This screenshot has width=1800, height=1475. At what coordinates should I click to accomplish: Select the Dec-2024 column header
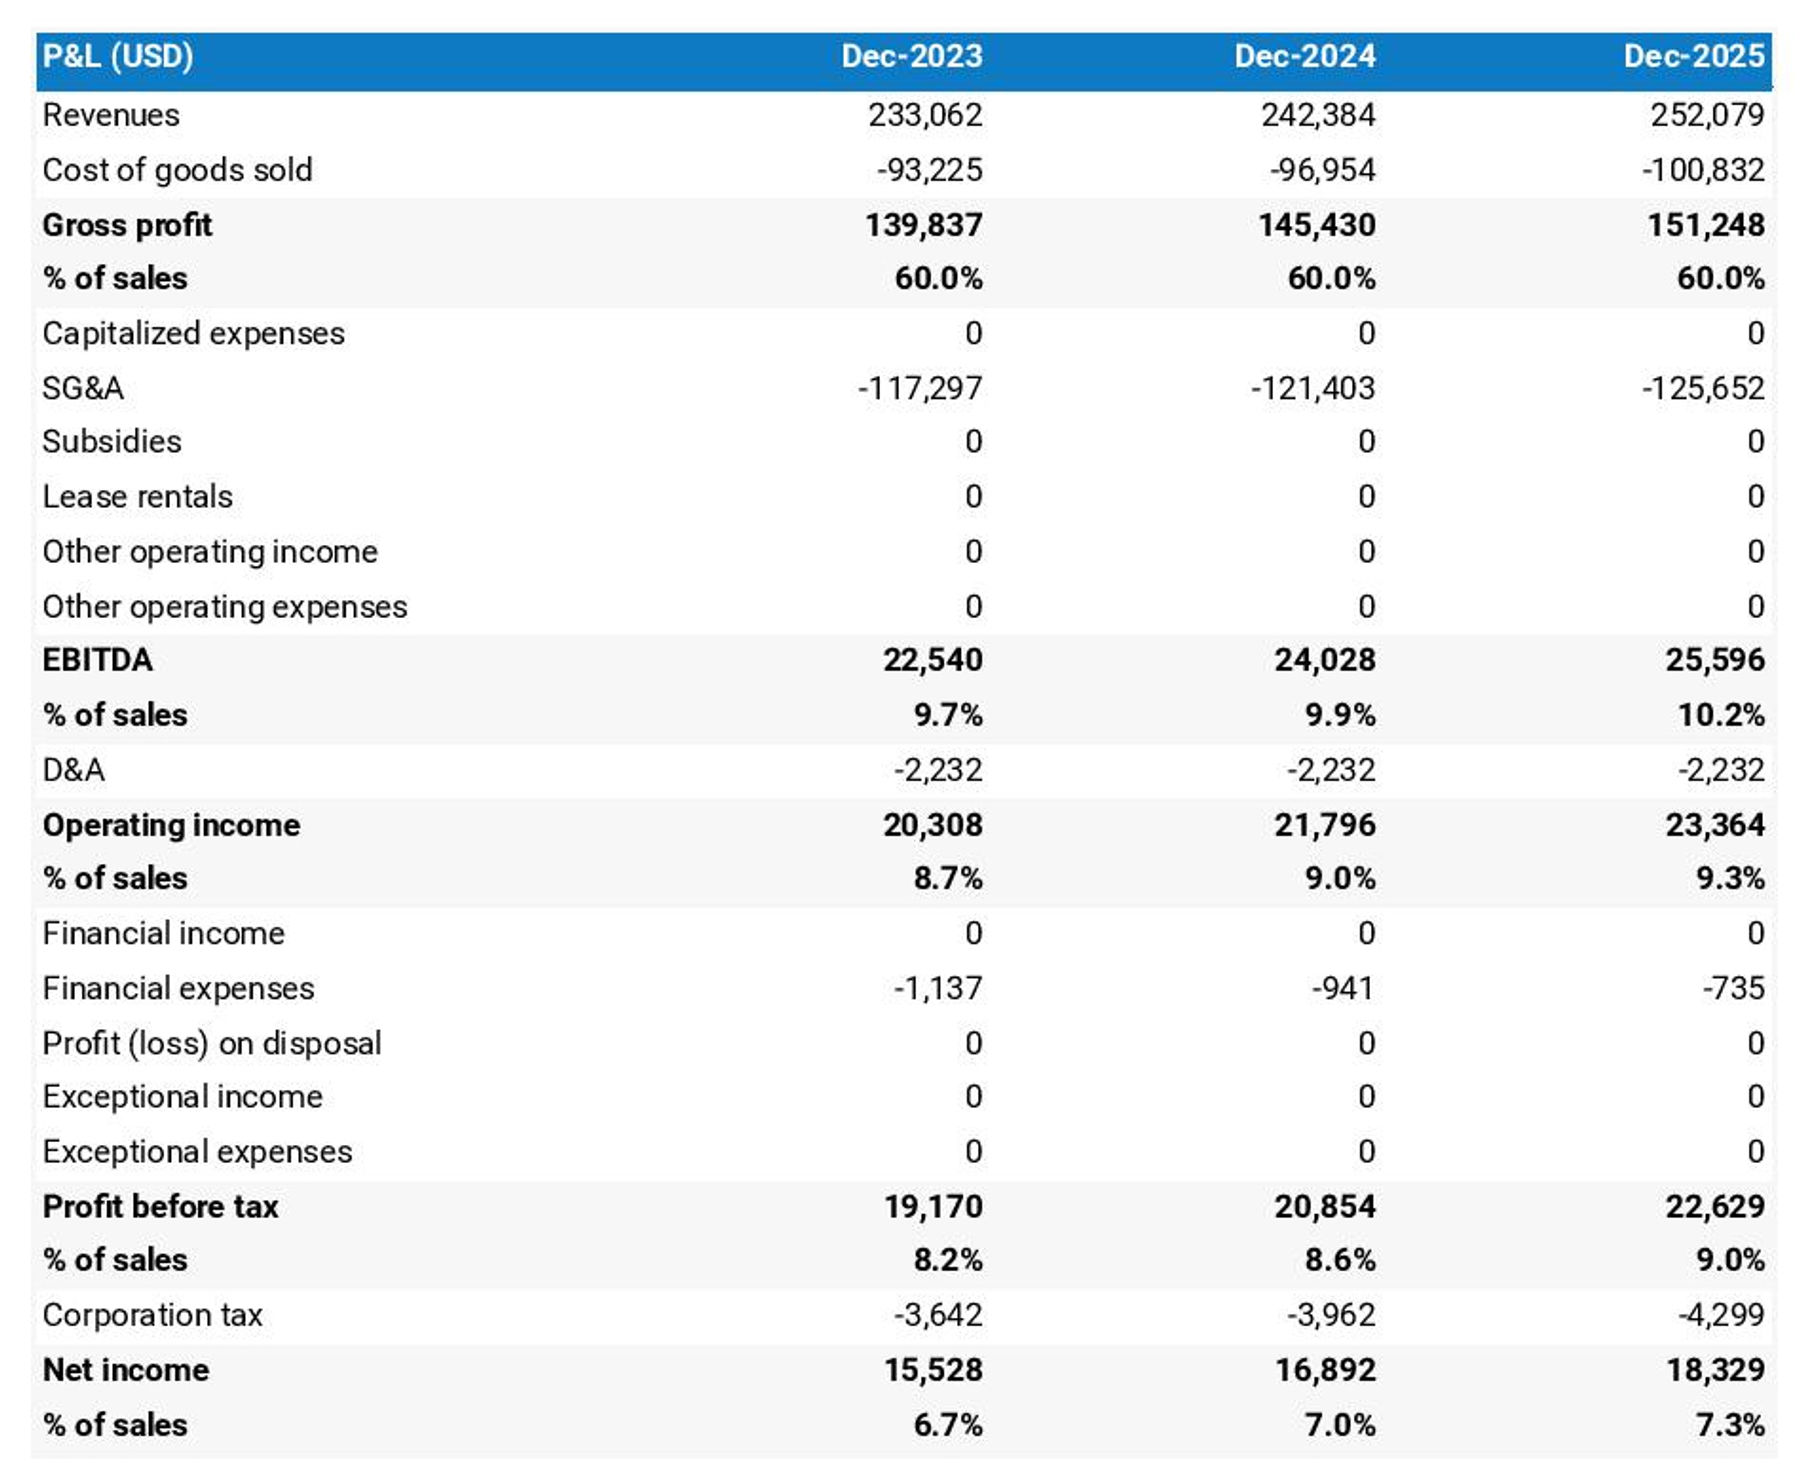[1304, 56]
